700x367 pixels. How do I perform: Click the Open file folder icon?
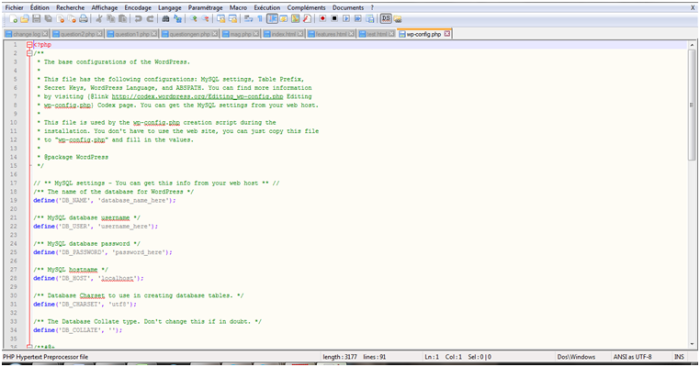click(25, 19)
